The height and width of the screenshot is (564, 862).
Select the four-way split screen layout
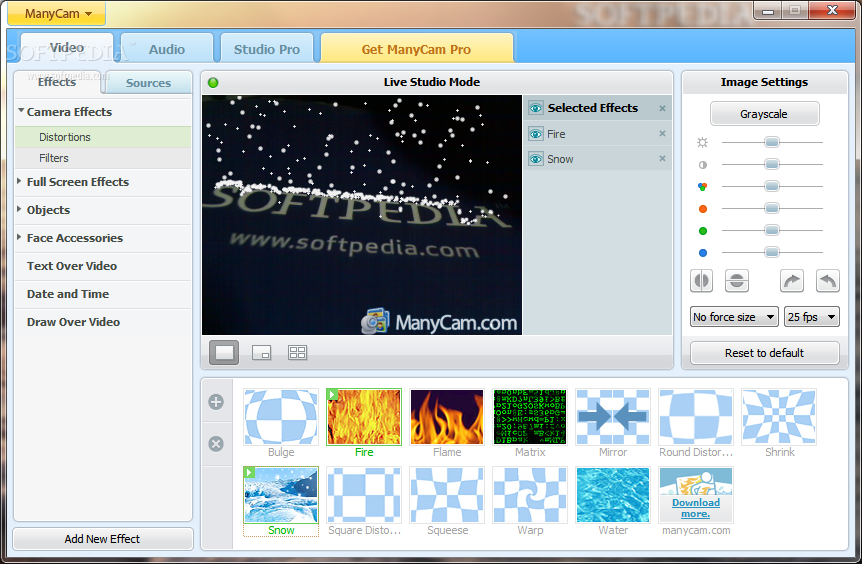[x=297, y=352]
